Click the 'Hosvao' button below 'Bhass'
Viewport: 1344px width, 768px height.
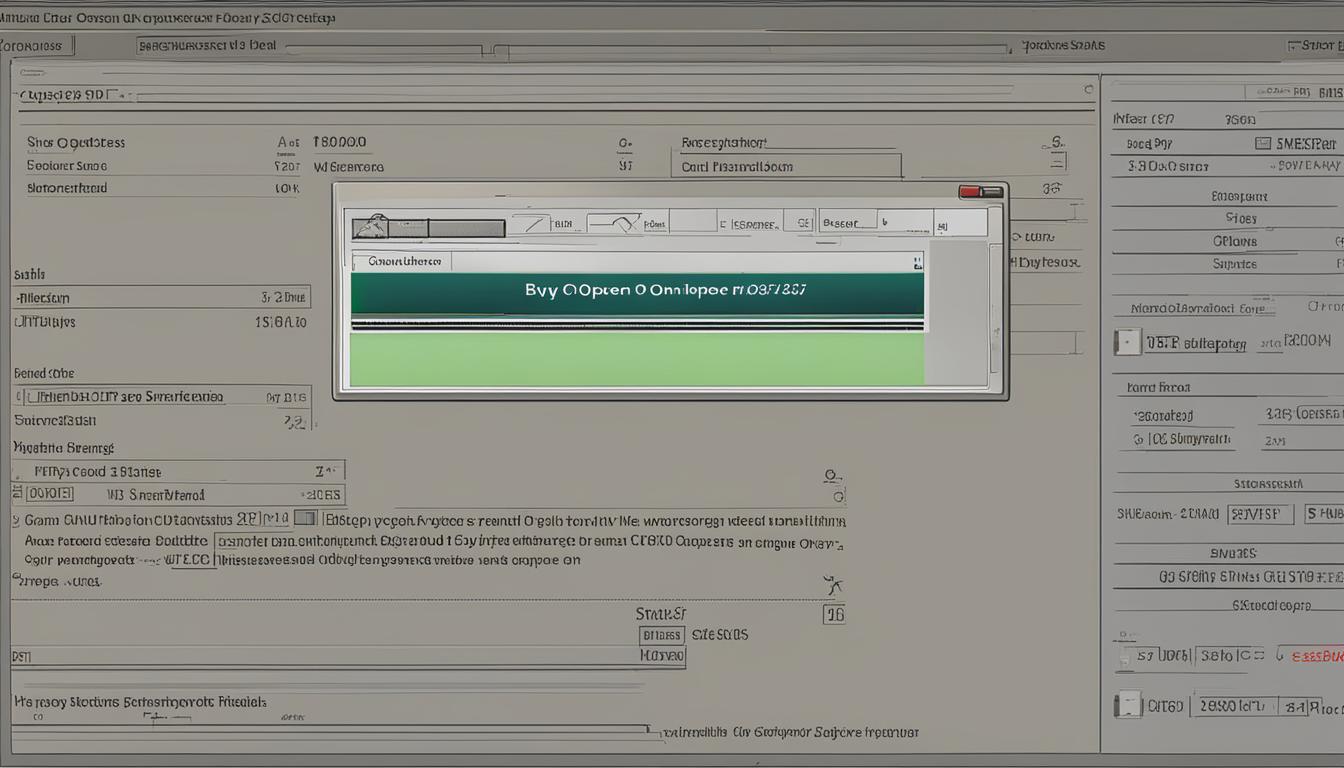point(662,656)
